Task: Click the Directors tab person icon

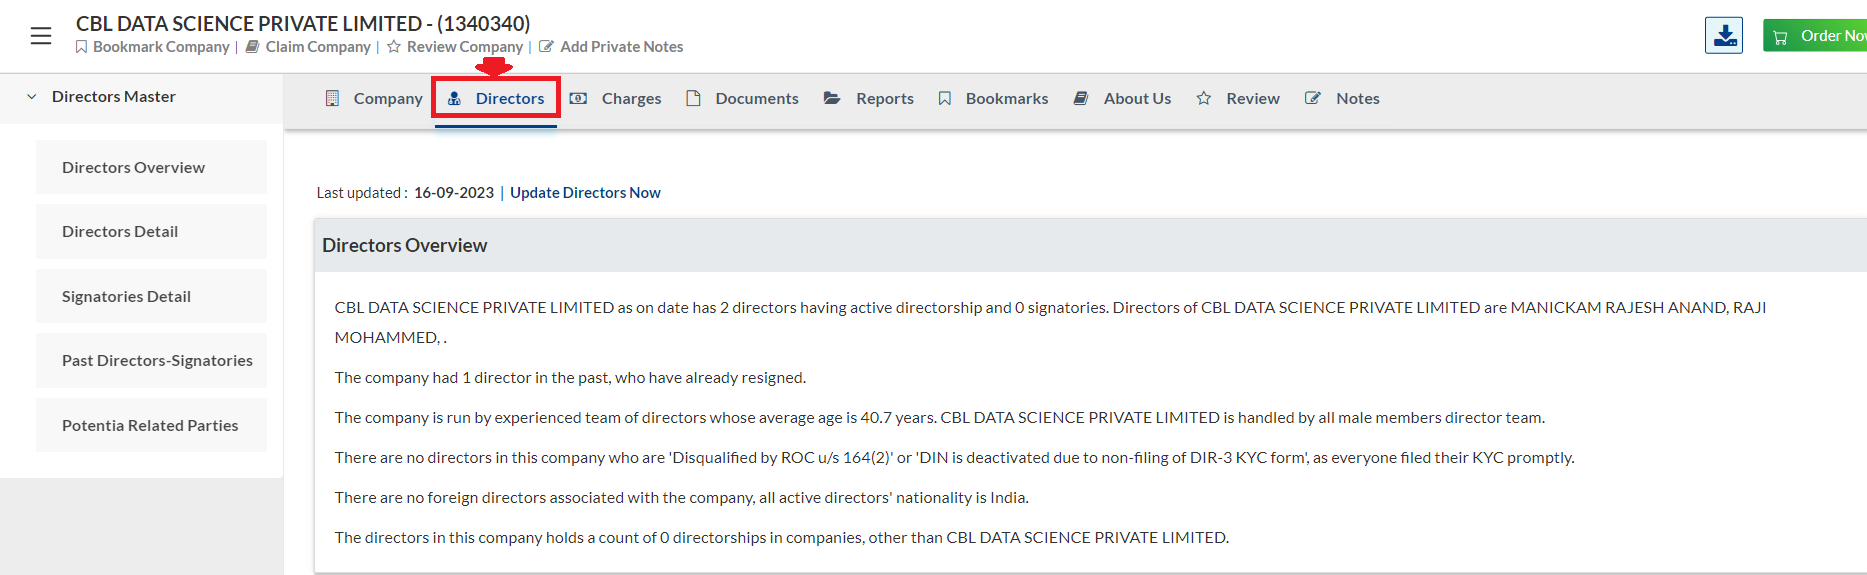Action: [454, 98]
